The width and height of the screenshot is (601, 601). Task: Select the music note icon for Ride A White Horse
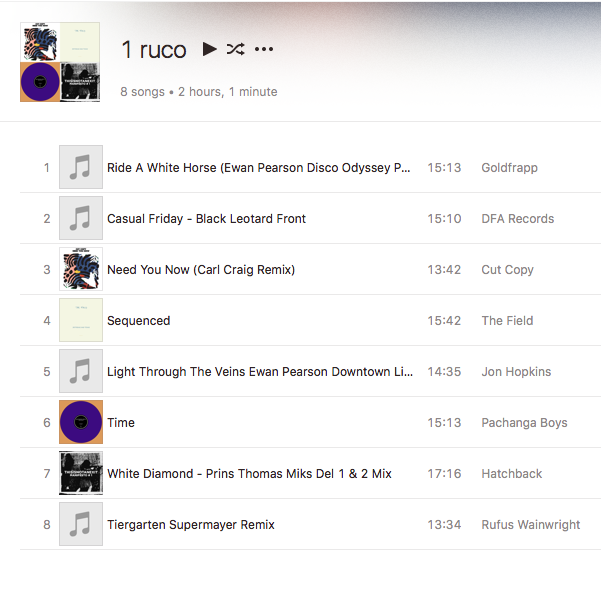81,167
